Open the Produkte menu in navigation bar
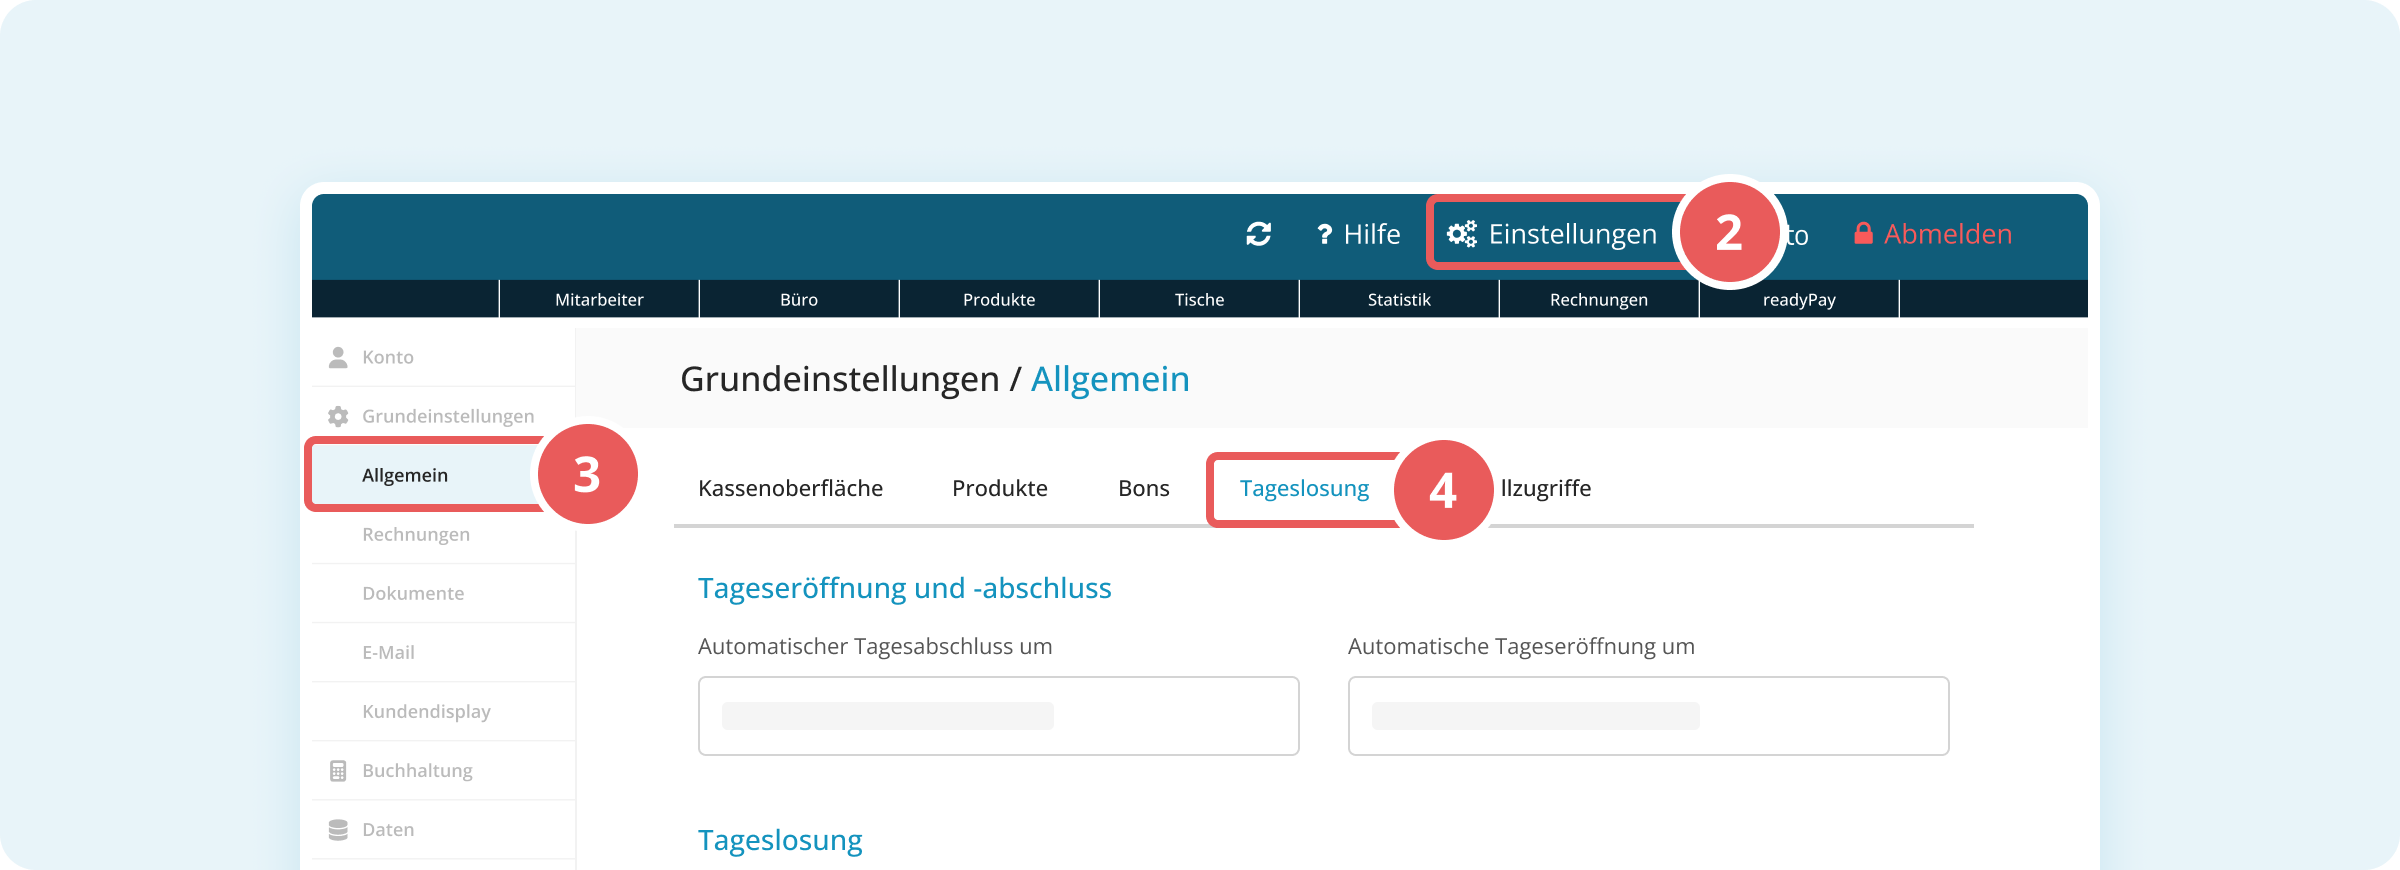The image size is (2400, 870). pos(999,299)
